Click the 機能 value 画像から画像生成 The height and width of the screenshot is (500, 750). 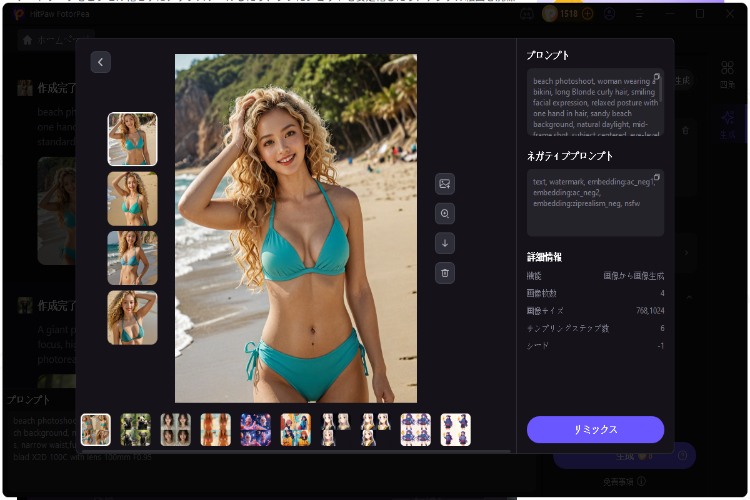[634, 276]
